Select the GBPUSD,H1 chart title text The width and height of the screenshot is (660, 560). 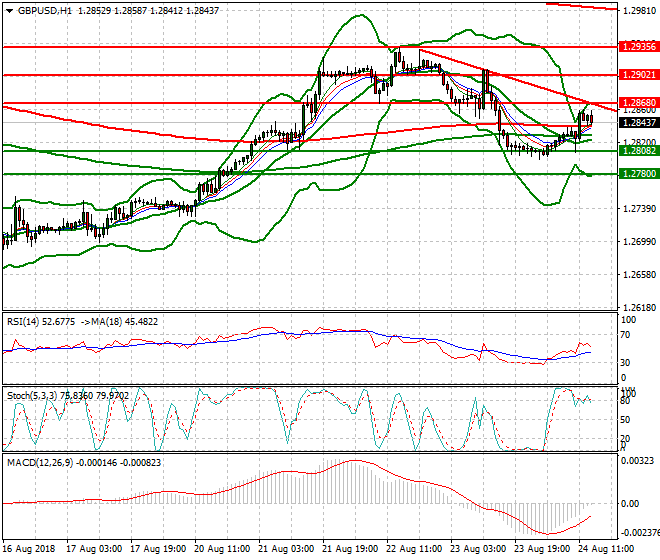point(45,11)
